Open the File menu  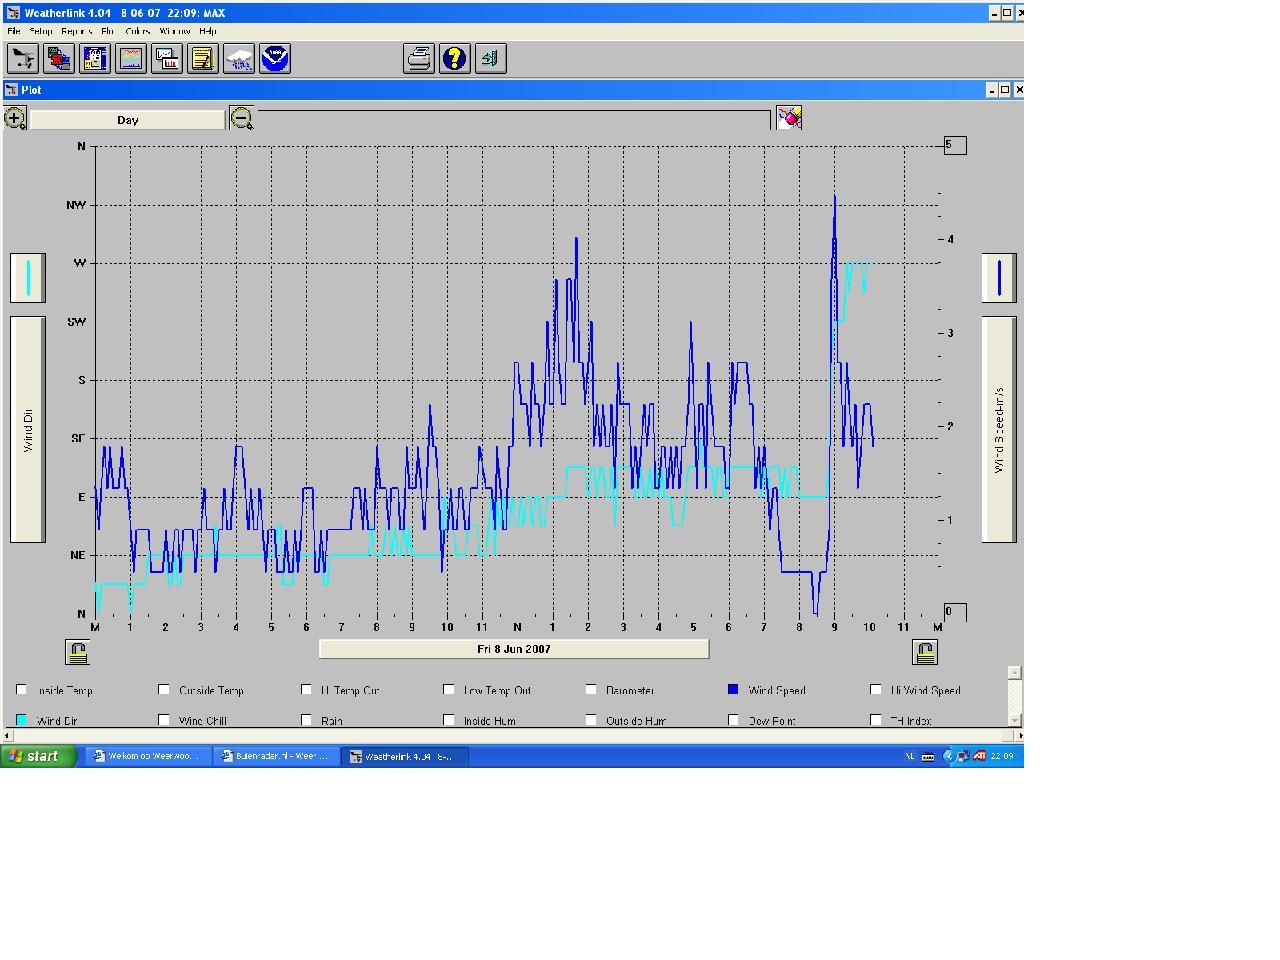14,31
